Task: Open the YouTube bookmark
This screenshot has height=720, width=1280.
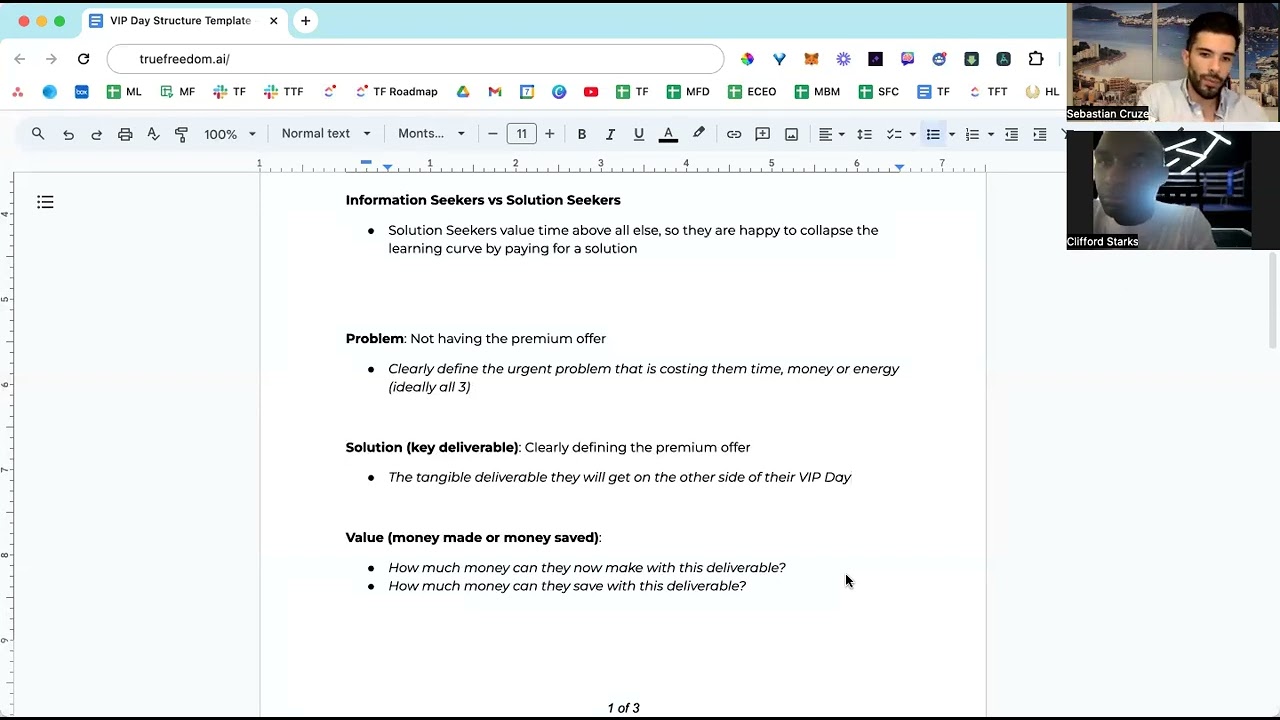Action: pyautogui.click(x=591, y=92)
